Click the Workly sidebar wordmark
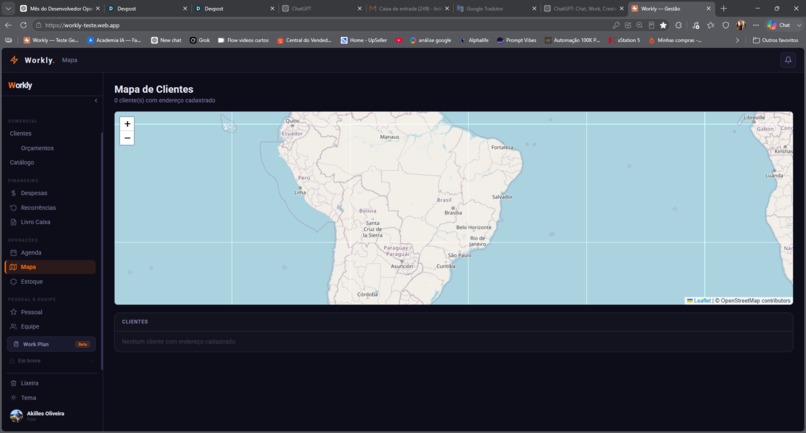 [20, 85]
